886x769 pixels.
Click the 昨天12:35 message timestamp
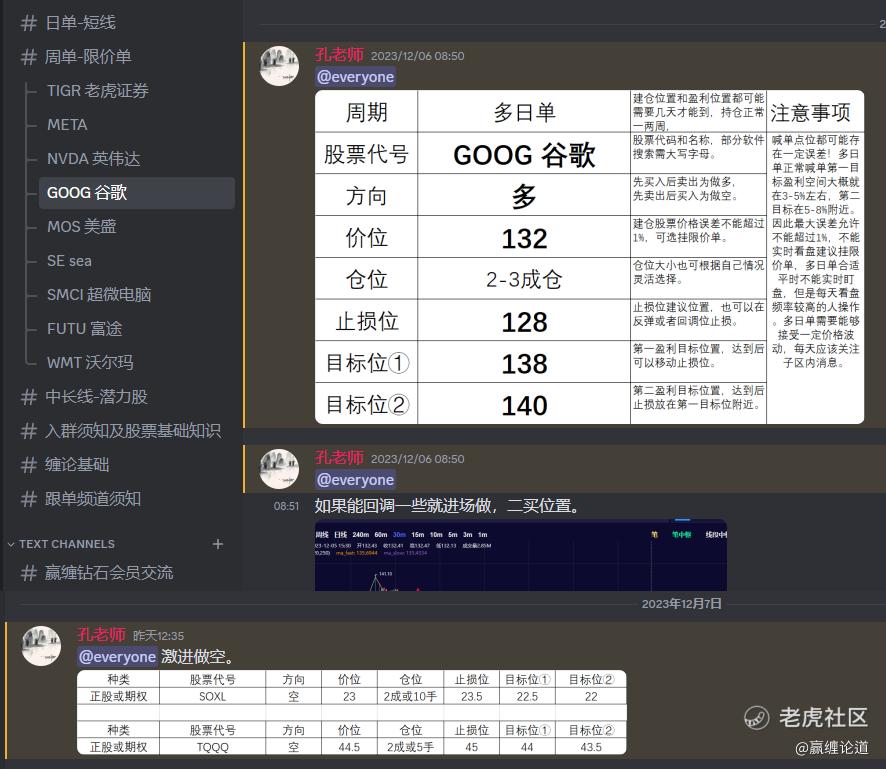(159, 636)
